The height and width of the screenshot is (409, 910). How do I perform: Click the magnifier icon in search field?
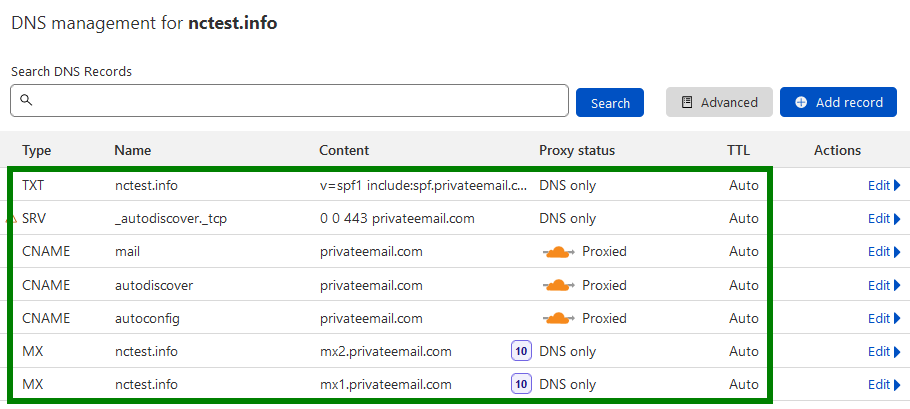[26, 100]
